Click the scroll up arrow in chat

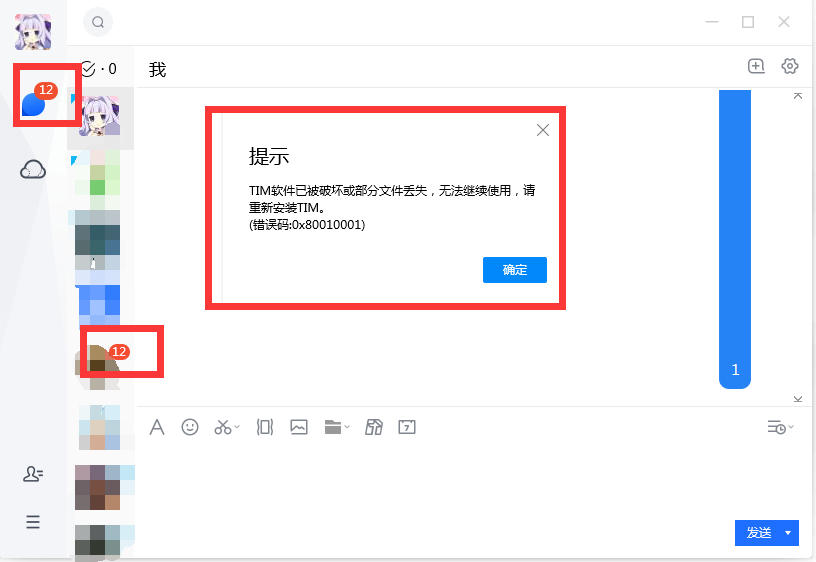pyautogui.click(x=798, y=96)
